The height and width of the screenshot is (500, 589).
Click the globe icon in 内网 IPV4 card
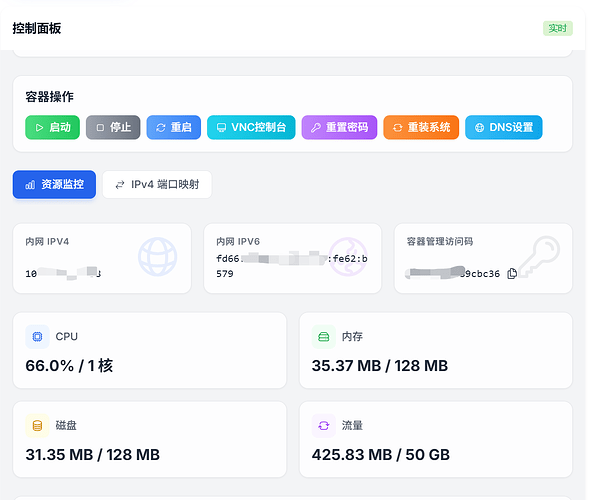(x=157, y=257)
